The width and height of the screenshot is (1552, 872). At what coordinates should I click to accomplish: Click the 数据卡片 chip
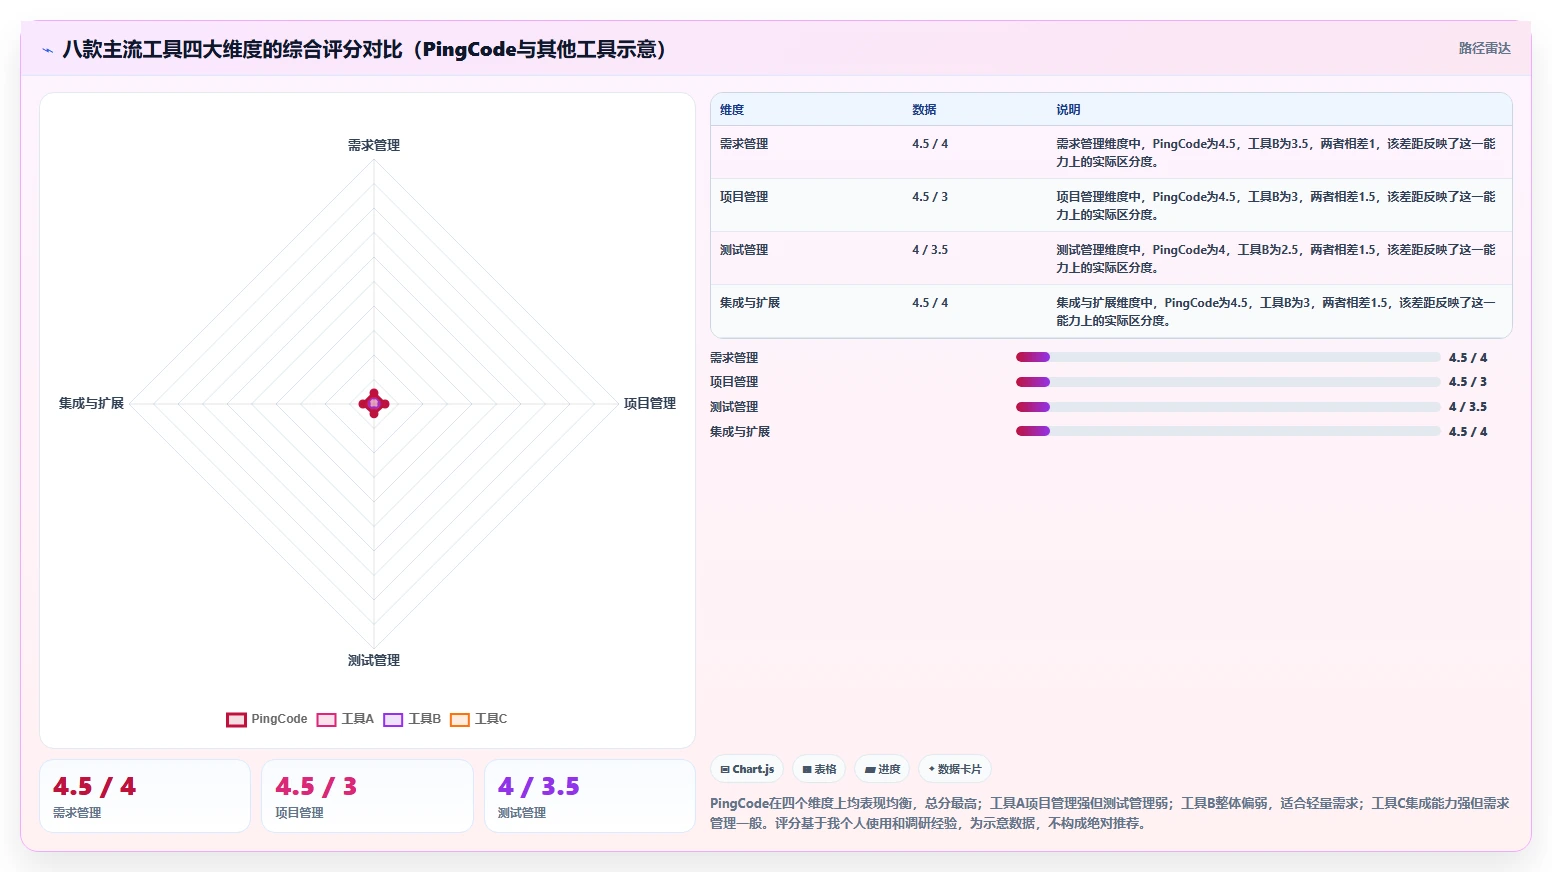click(955, 769)
